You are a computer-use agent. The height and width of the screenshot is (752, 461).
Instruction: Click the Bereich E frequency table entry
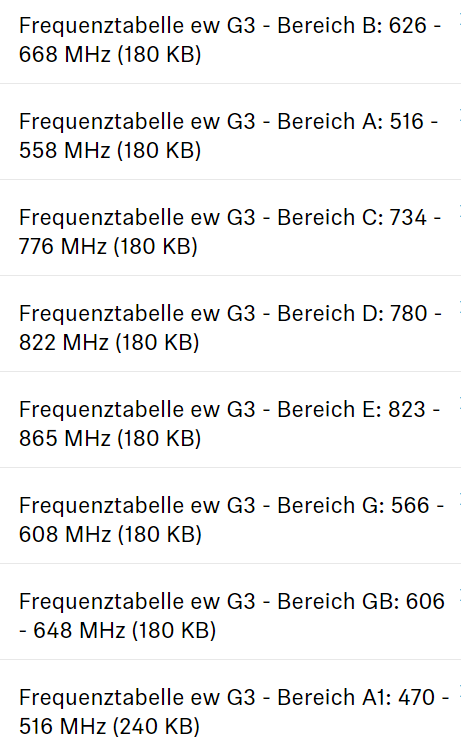tap(229, 423)
